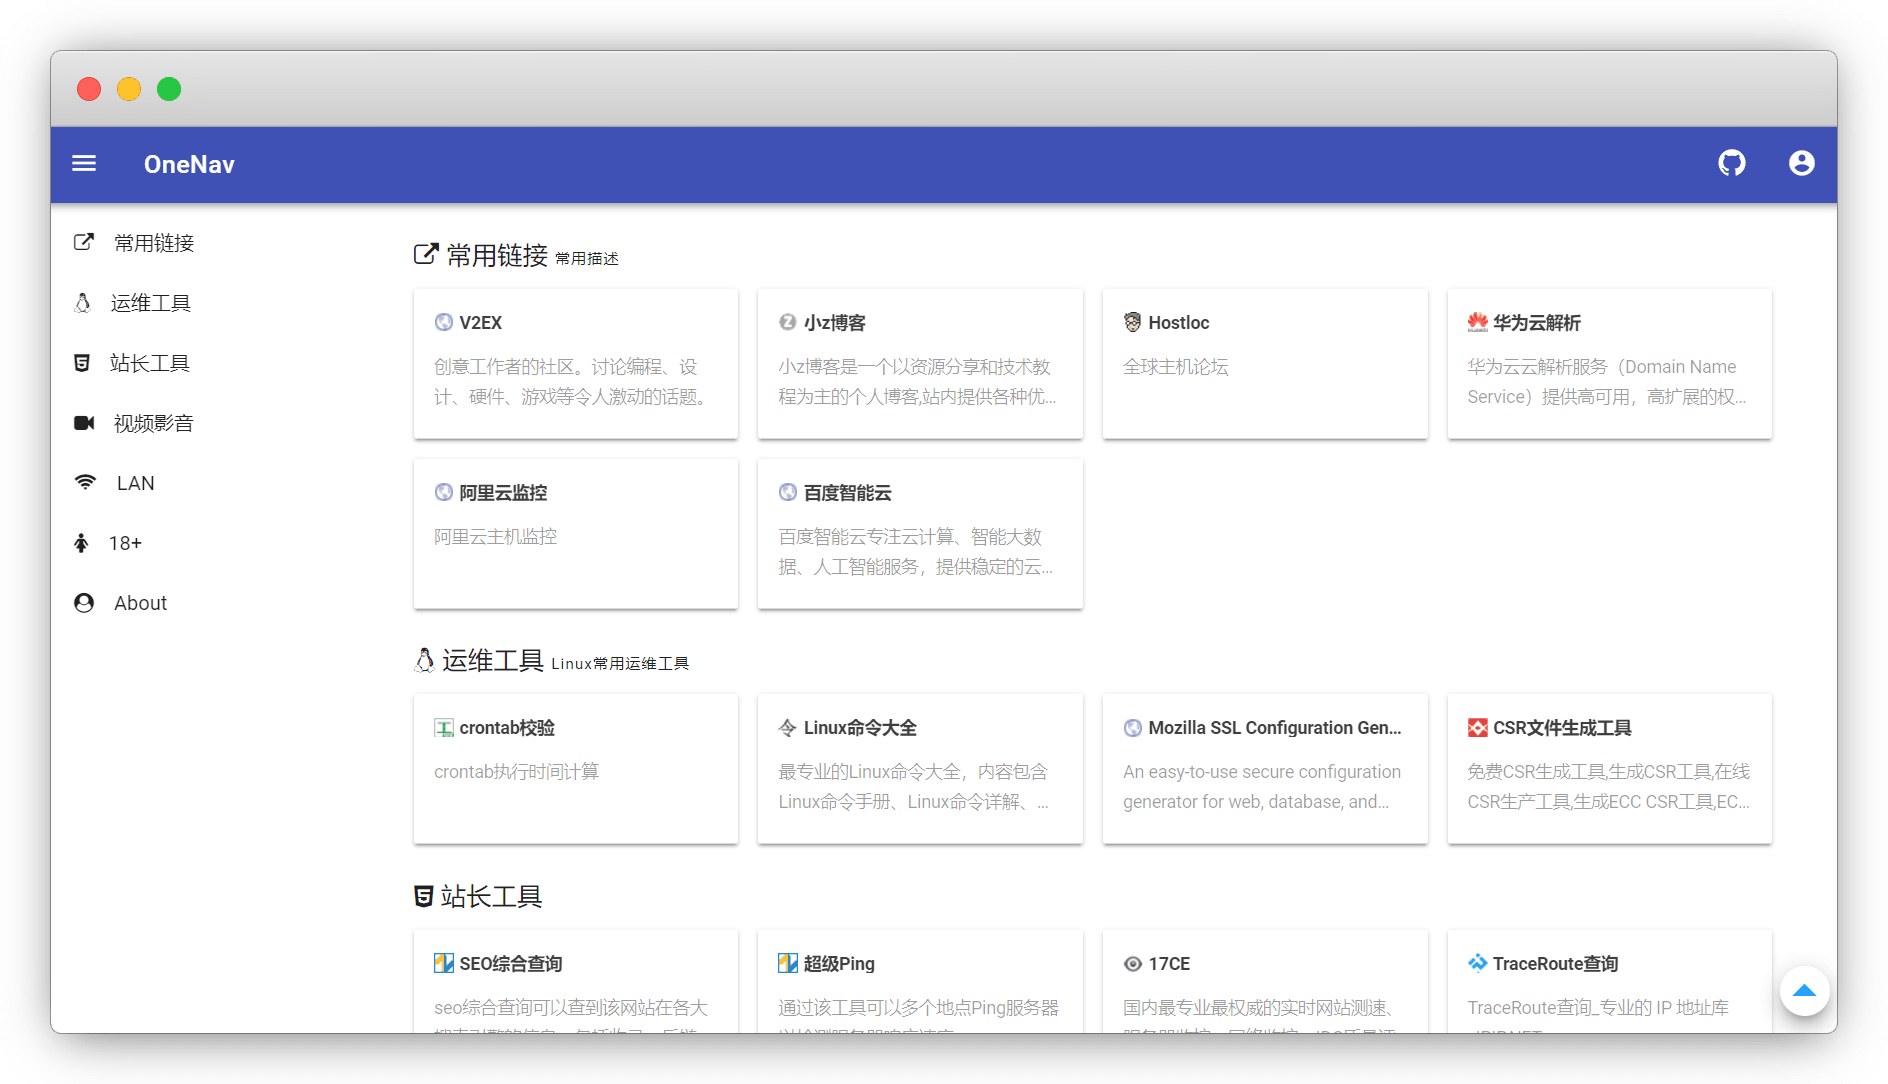1888x1084 pixels.
Task: Click the CSR文件生成工具 card red icon
Action: 1477,728
